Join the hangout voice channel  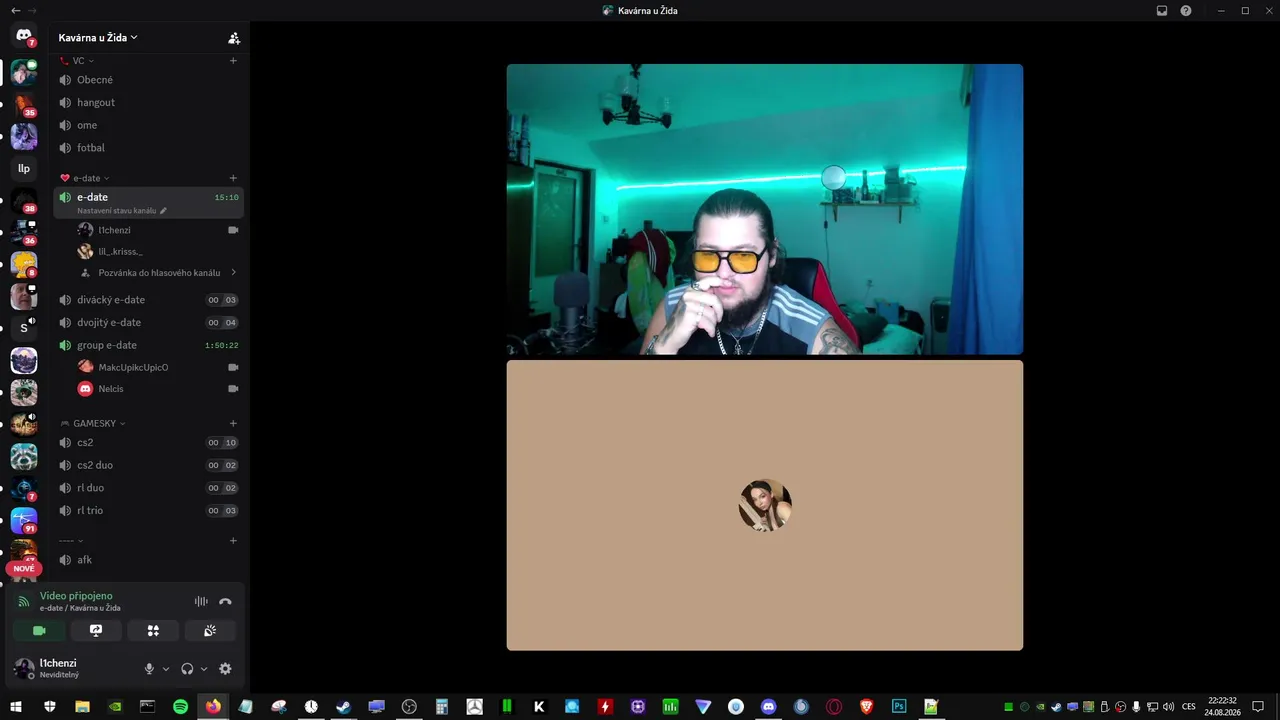coord(148,102)
